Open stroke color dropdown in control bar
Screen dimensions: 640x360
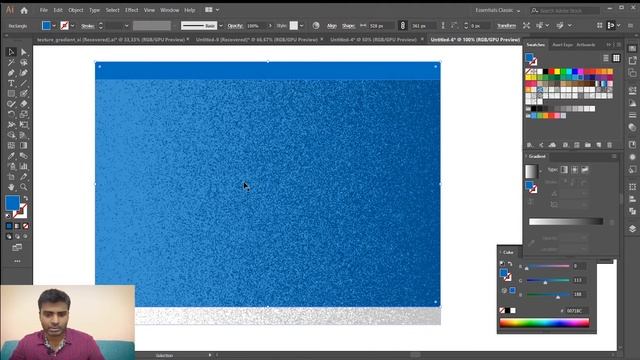click(x=72, y=26)
